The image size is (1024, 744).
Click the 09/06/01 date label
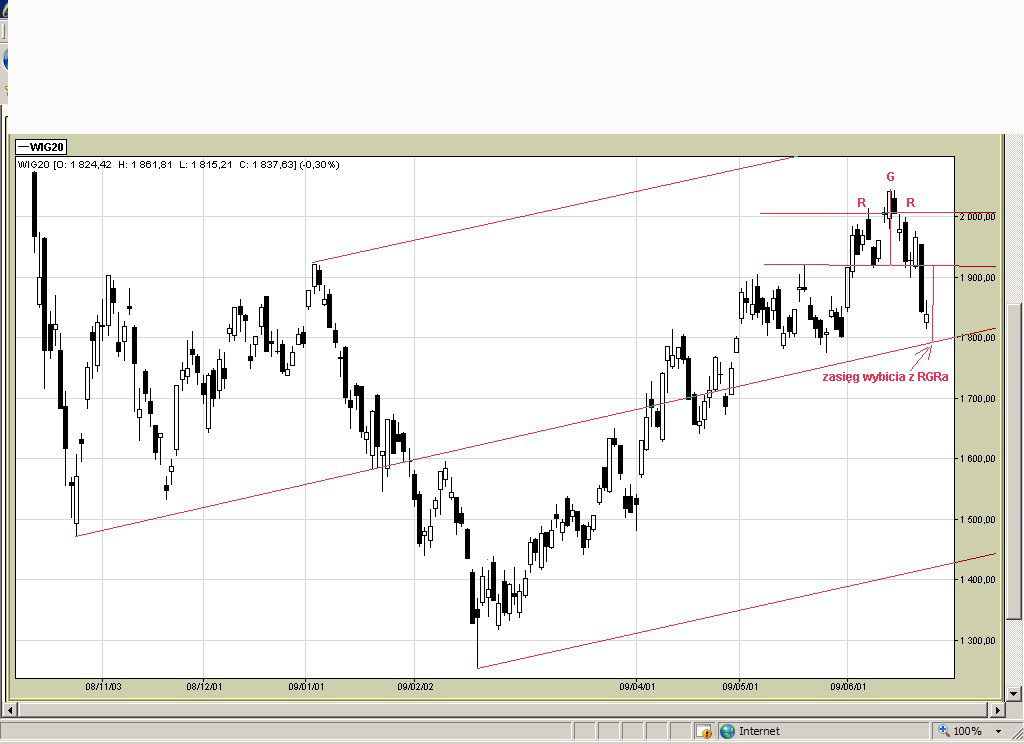[x=848, y=687]
